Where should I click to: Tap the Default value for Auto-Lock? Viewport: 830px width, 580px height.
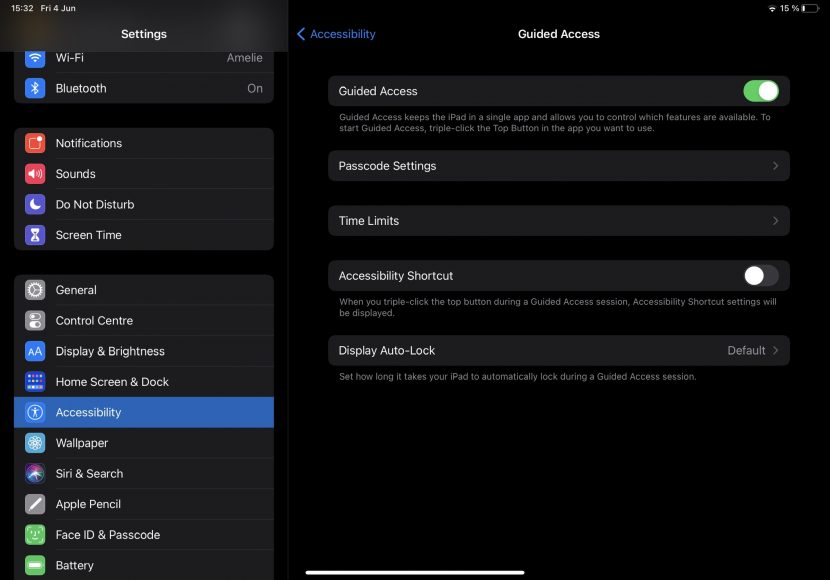tap(746, 350)
